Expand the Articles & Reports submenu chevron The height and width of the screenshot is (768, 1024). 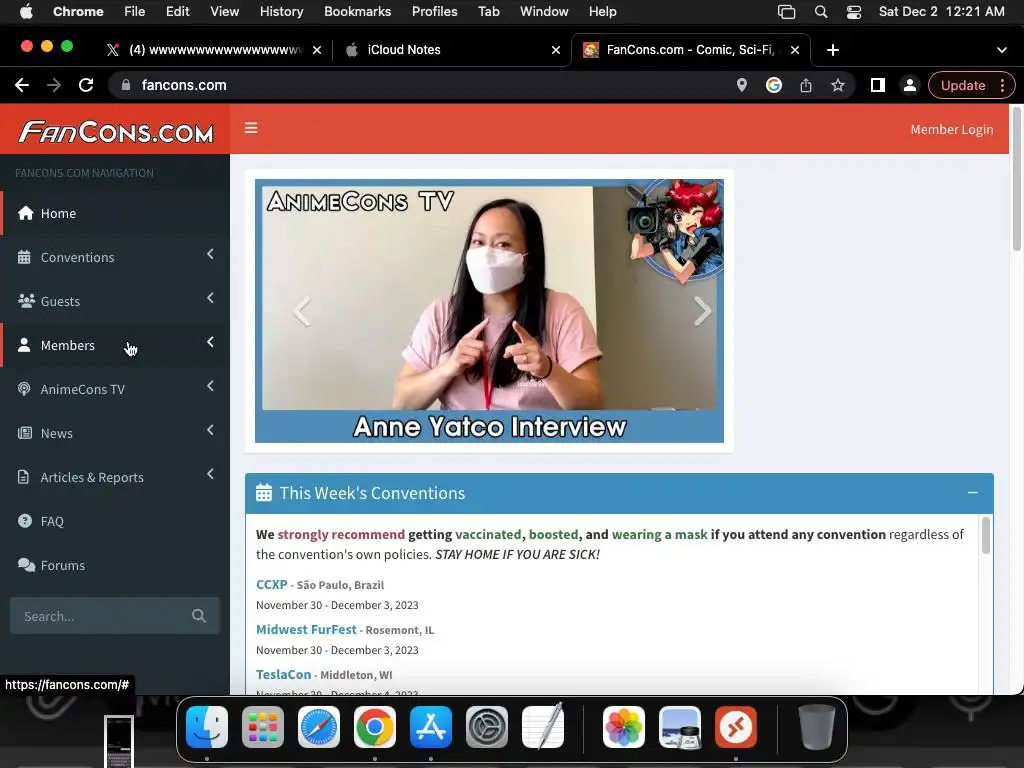210,473
